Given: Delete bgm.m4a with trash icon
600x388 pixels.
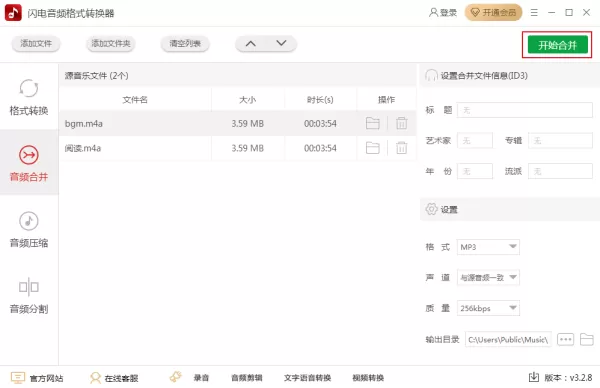Looking at the screenshot, I should tap(401, 123).
